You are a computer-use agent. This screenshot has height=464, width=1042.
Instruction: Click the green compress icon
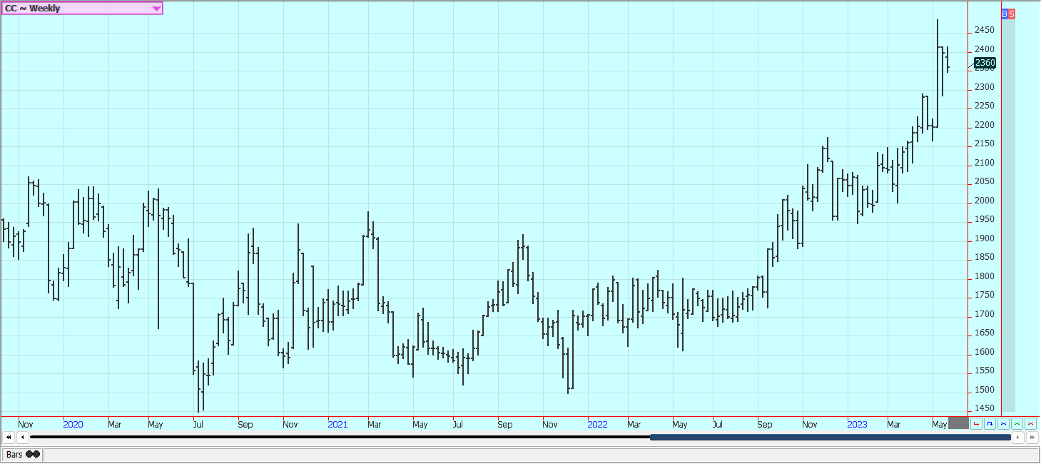[1017, 424]
